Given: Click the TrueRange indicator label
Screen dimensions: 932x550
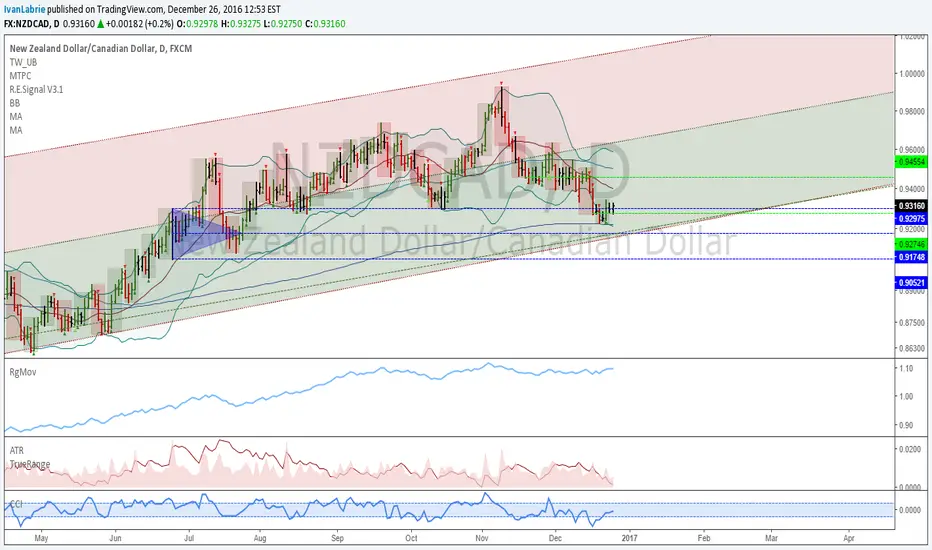Looking at the screenshot, I should click(x=30, y=464).
